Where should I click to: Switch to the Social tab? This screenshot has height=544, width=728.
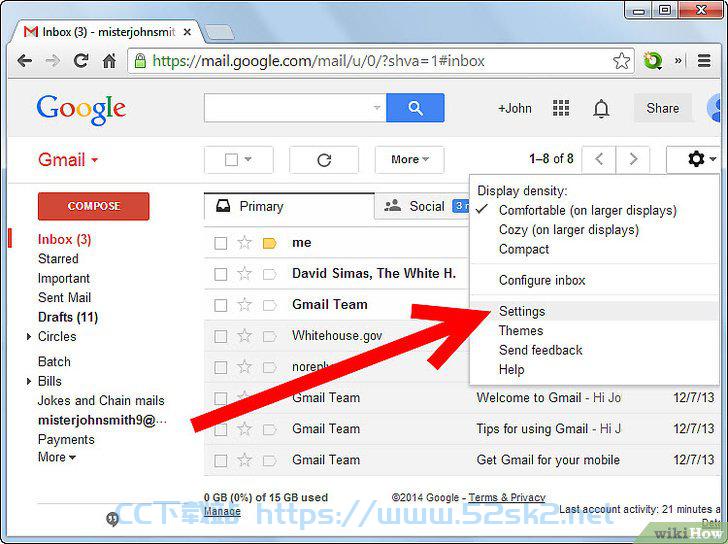pos(422,207)
